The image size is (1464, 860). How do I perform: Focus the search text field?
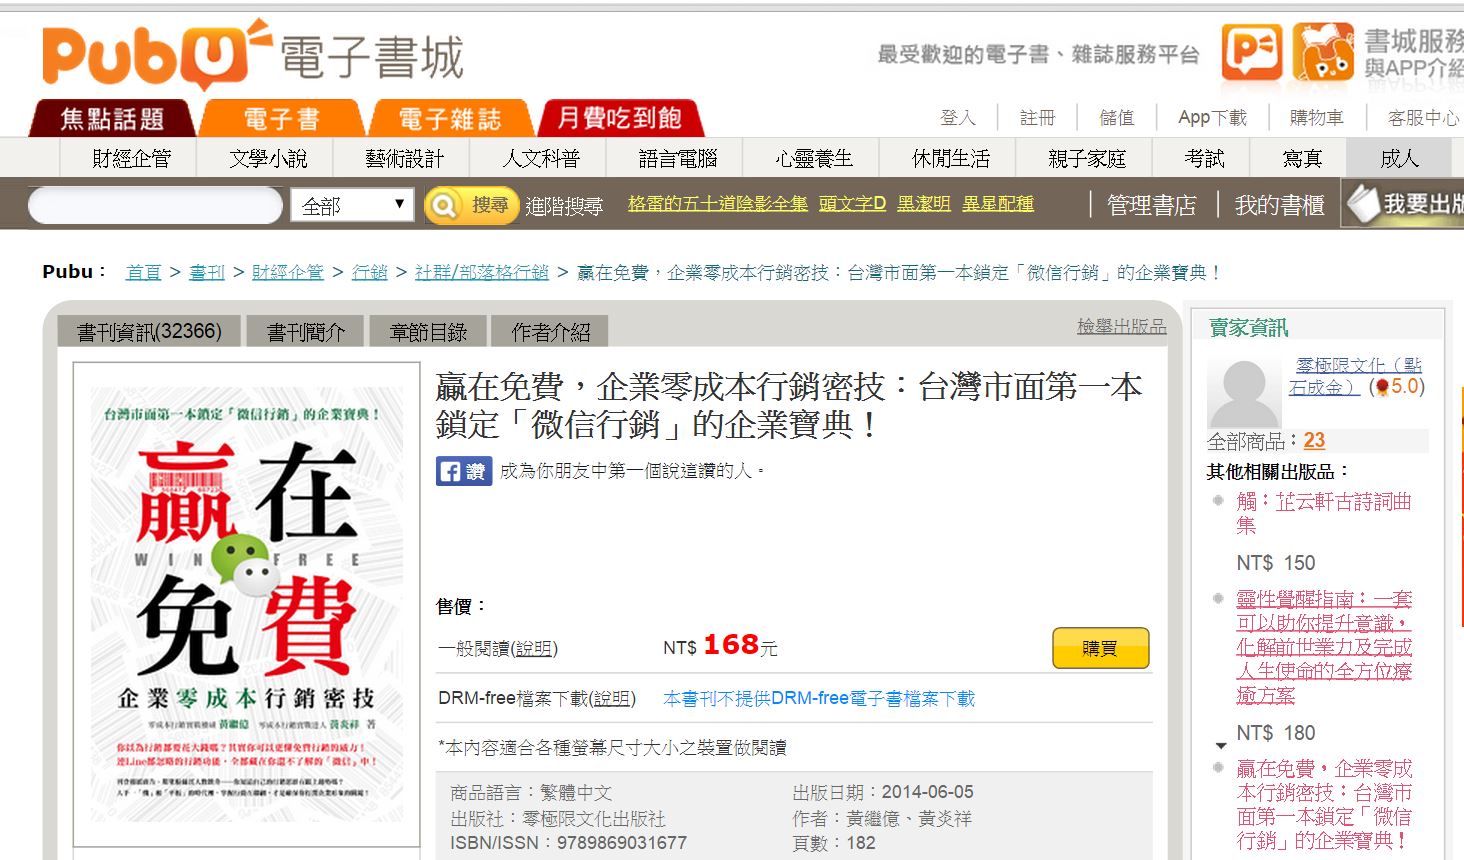click(156, 206)
